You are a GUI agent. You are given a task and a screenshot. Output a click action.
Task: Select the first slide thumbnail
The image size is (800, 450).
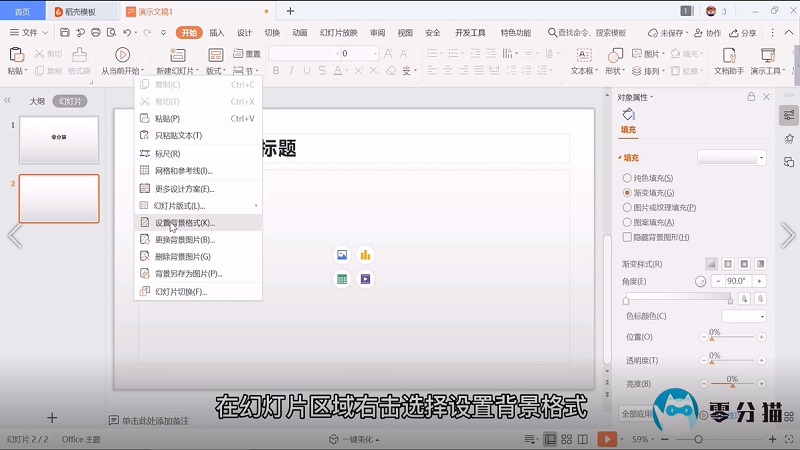tap(59, 140)
